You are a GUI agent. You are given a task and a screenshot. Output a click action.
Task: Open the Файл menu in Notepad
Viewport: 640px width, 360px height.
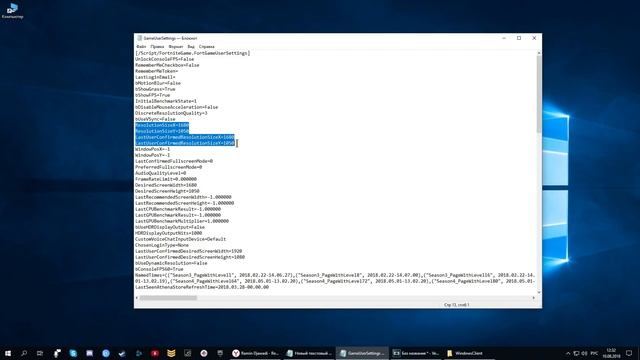coord(141,47)
